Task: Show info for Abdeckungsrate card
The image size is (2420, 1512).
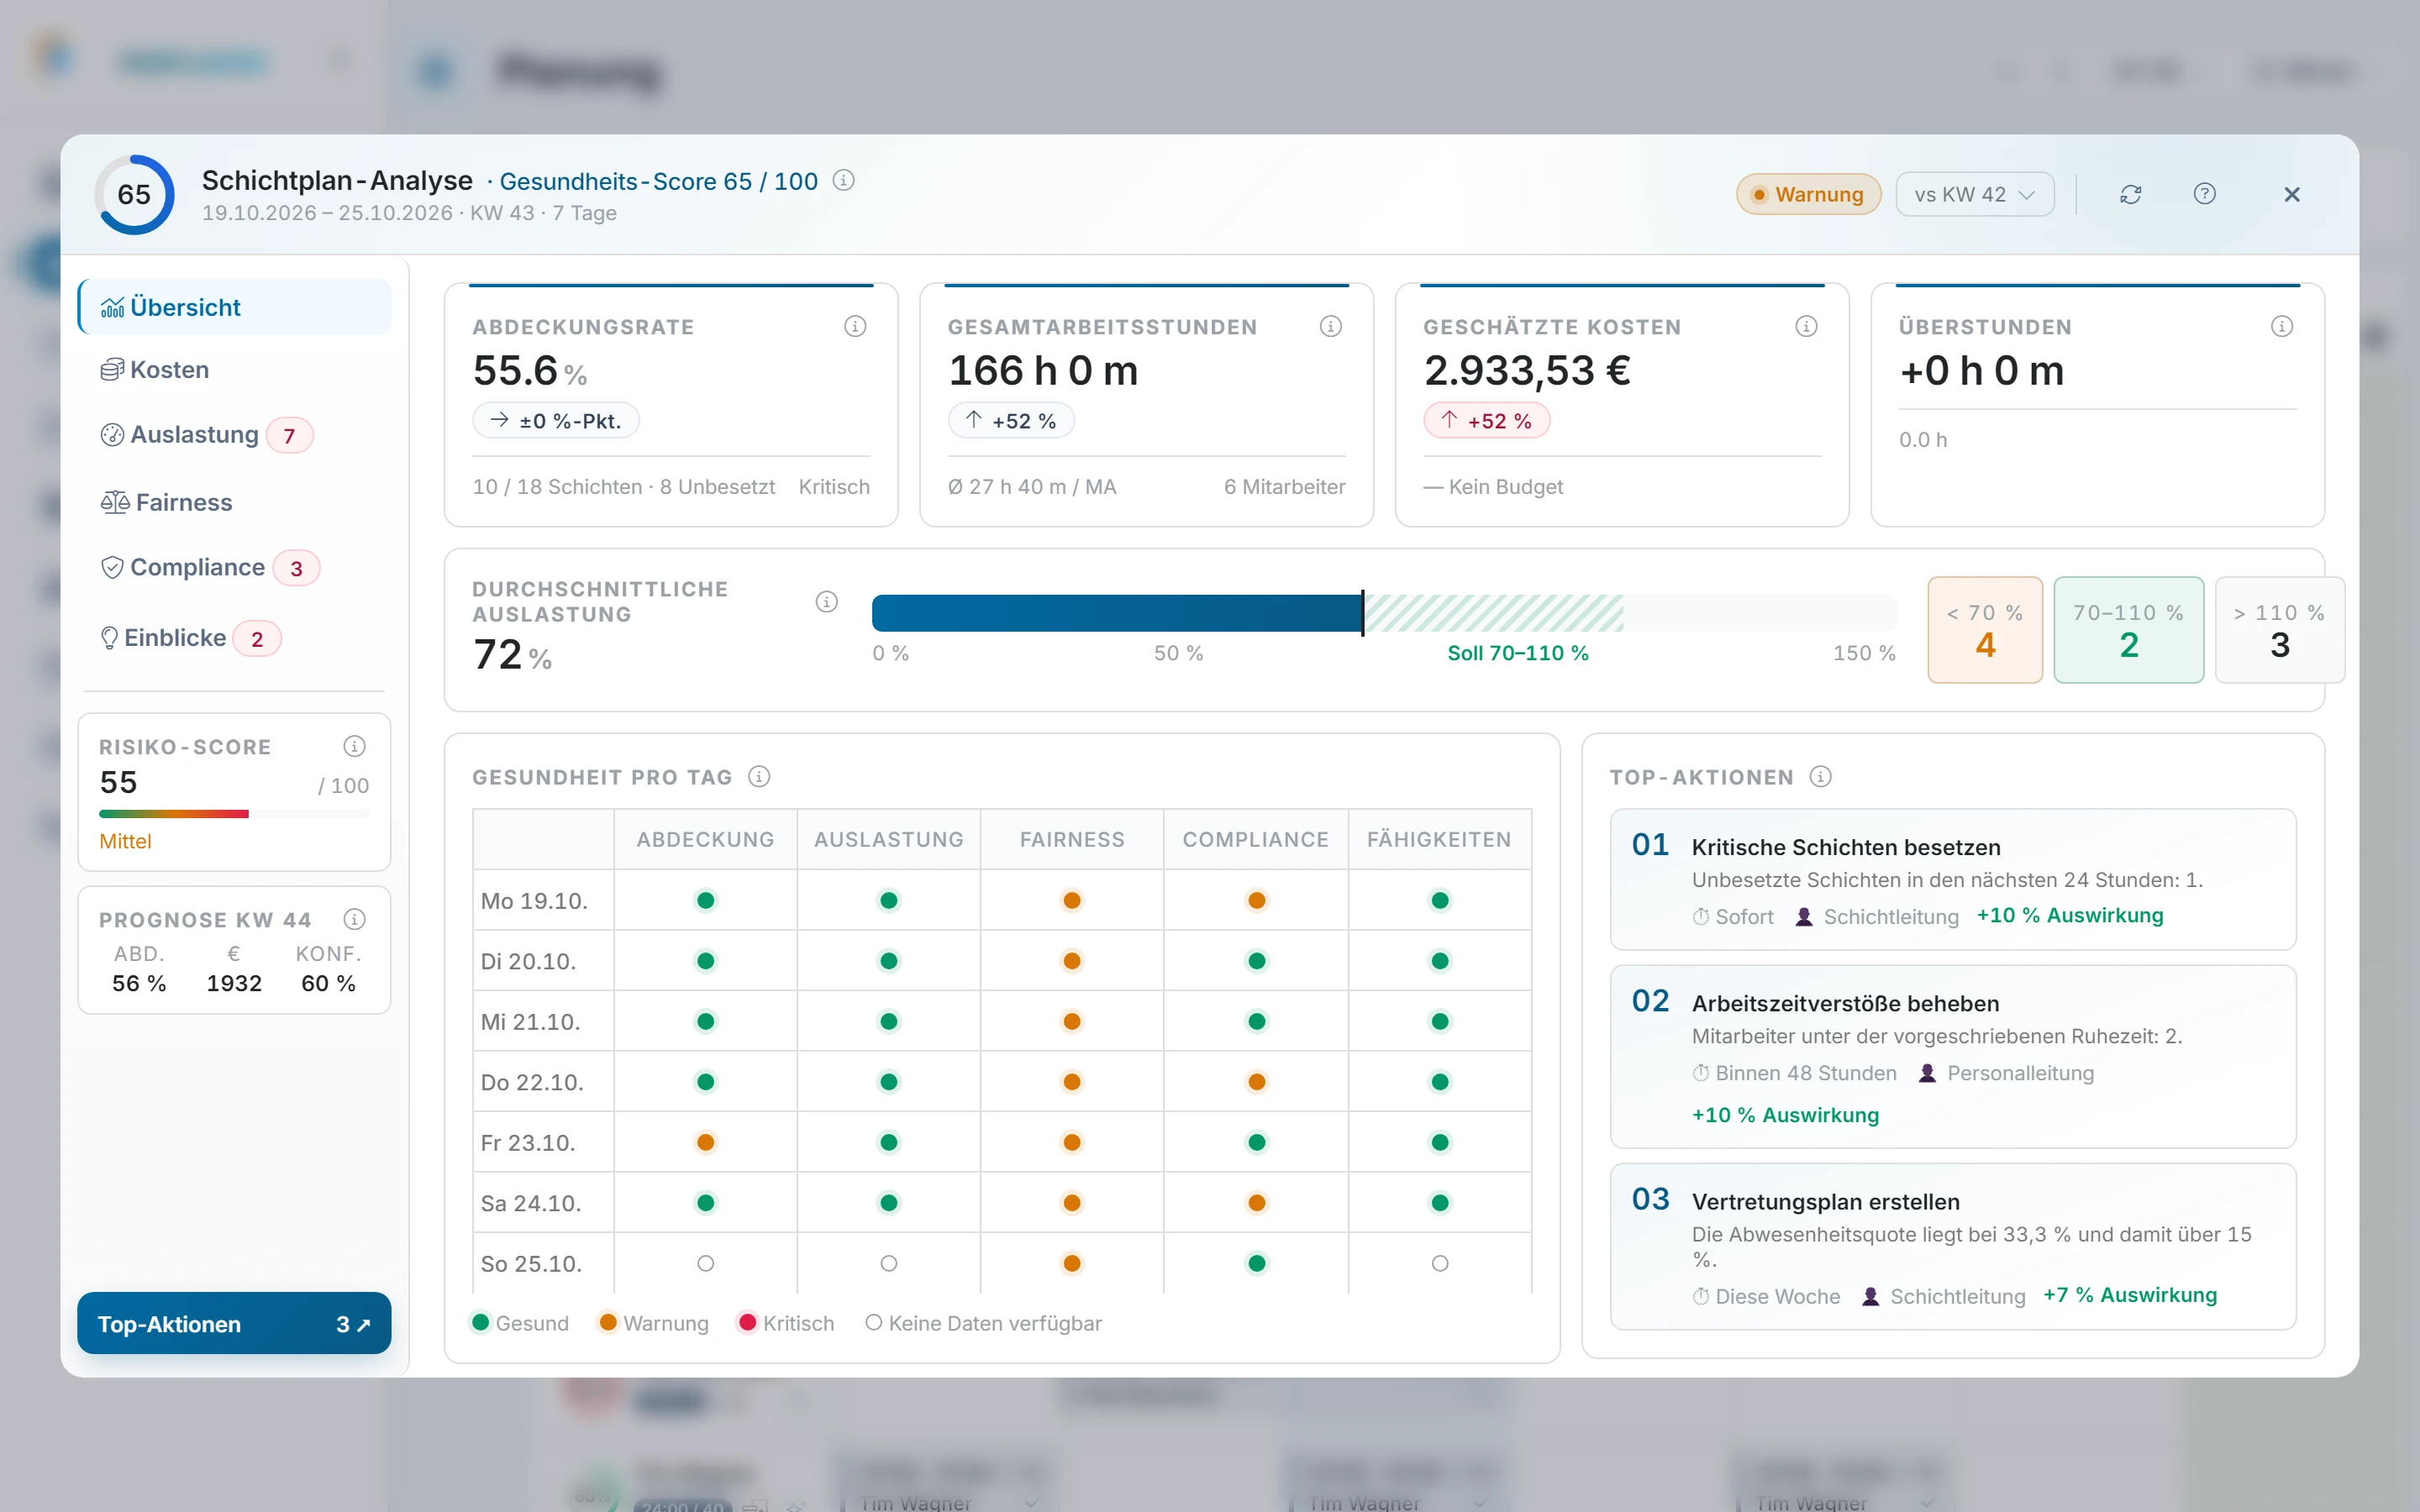Action: [x=855, y=326]
